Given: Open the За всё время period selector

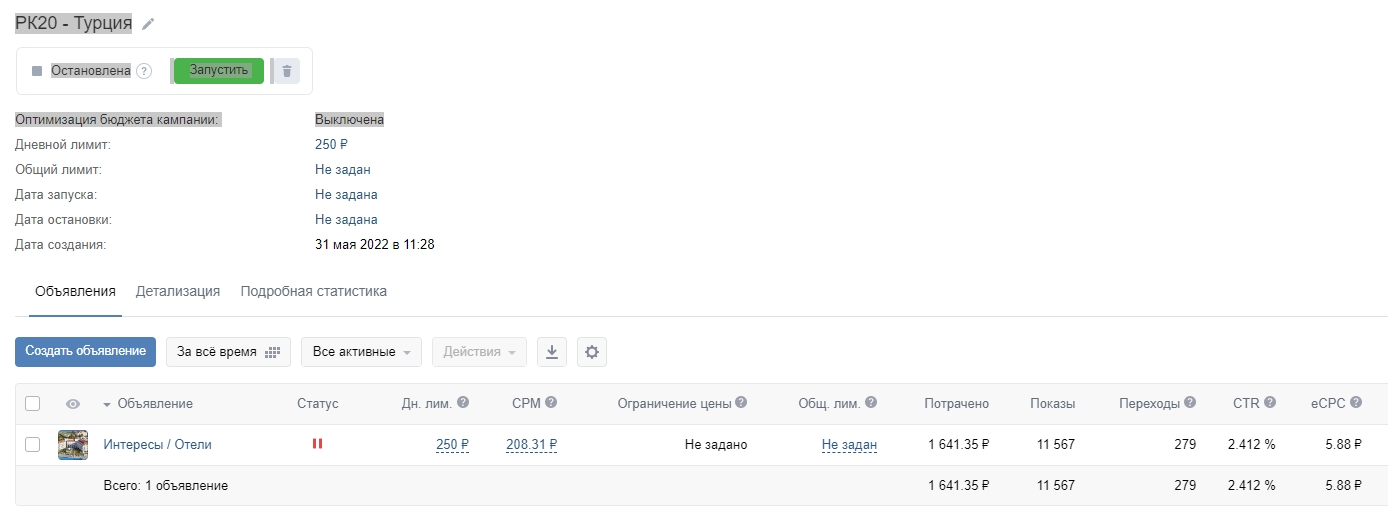Looking at the screenshot, I should pos(228,352).
